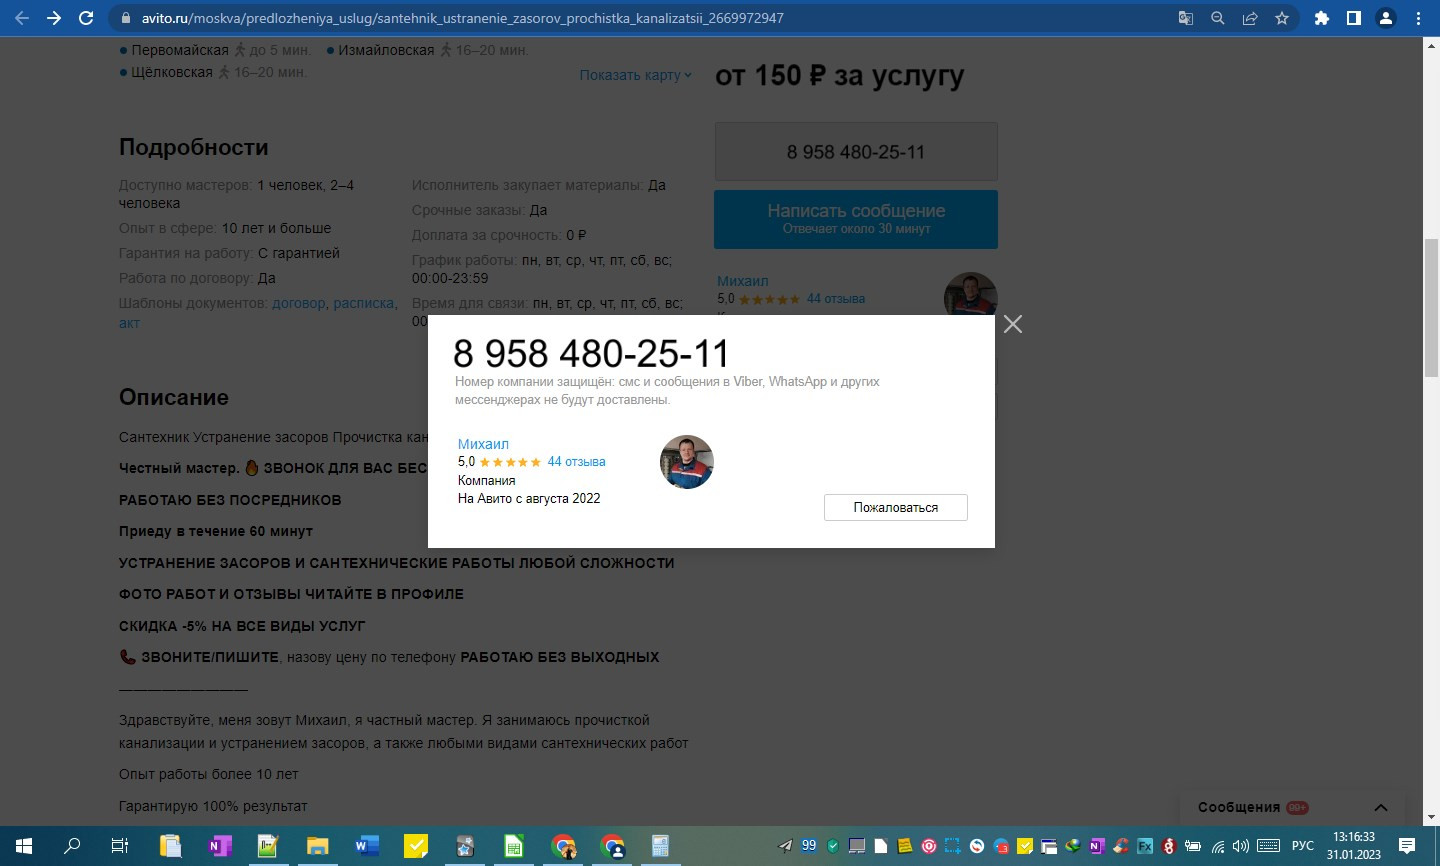The height and width of the screenshot is (866, 1440).
Task: Click battery status tray icon
Action: (x=1192, y=846)
